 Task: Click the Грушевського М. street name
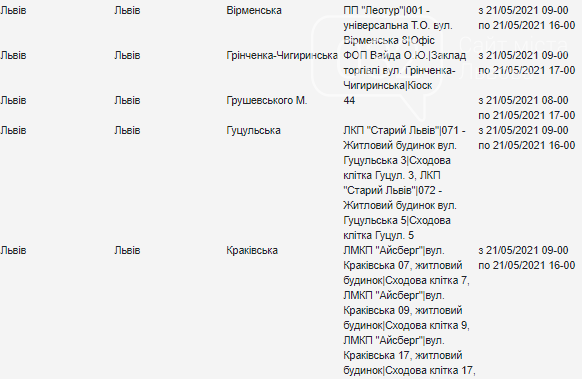click(267, 101)
